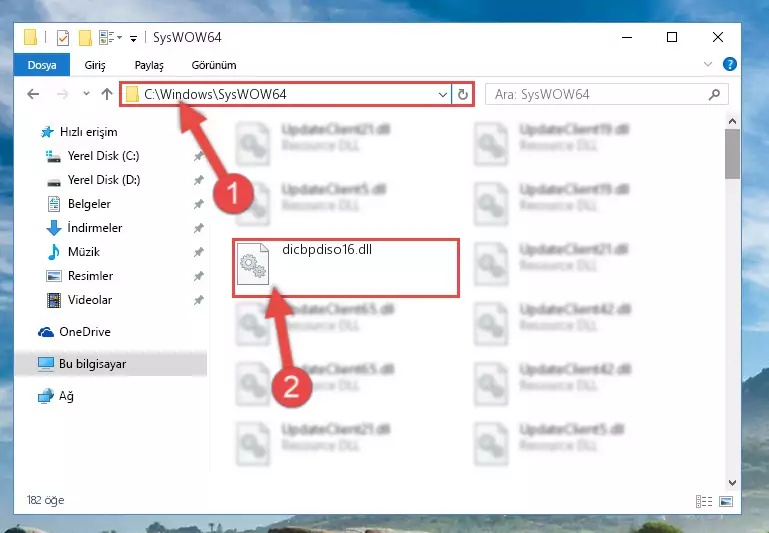Open Explorer help question mark icon

coord(729,64)
